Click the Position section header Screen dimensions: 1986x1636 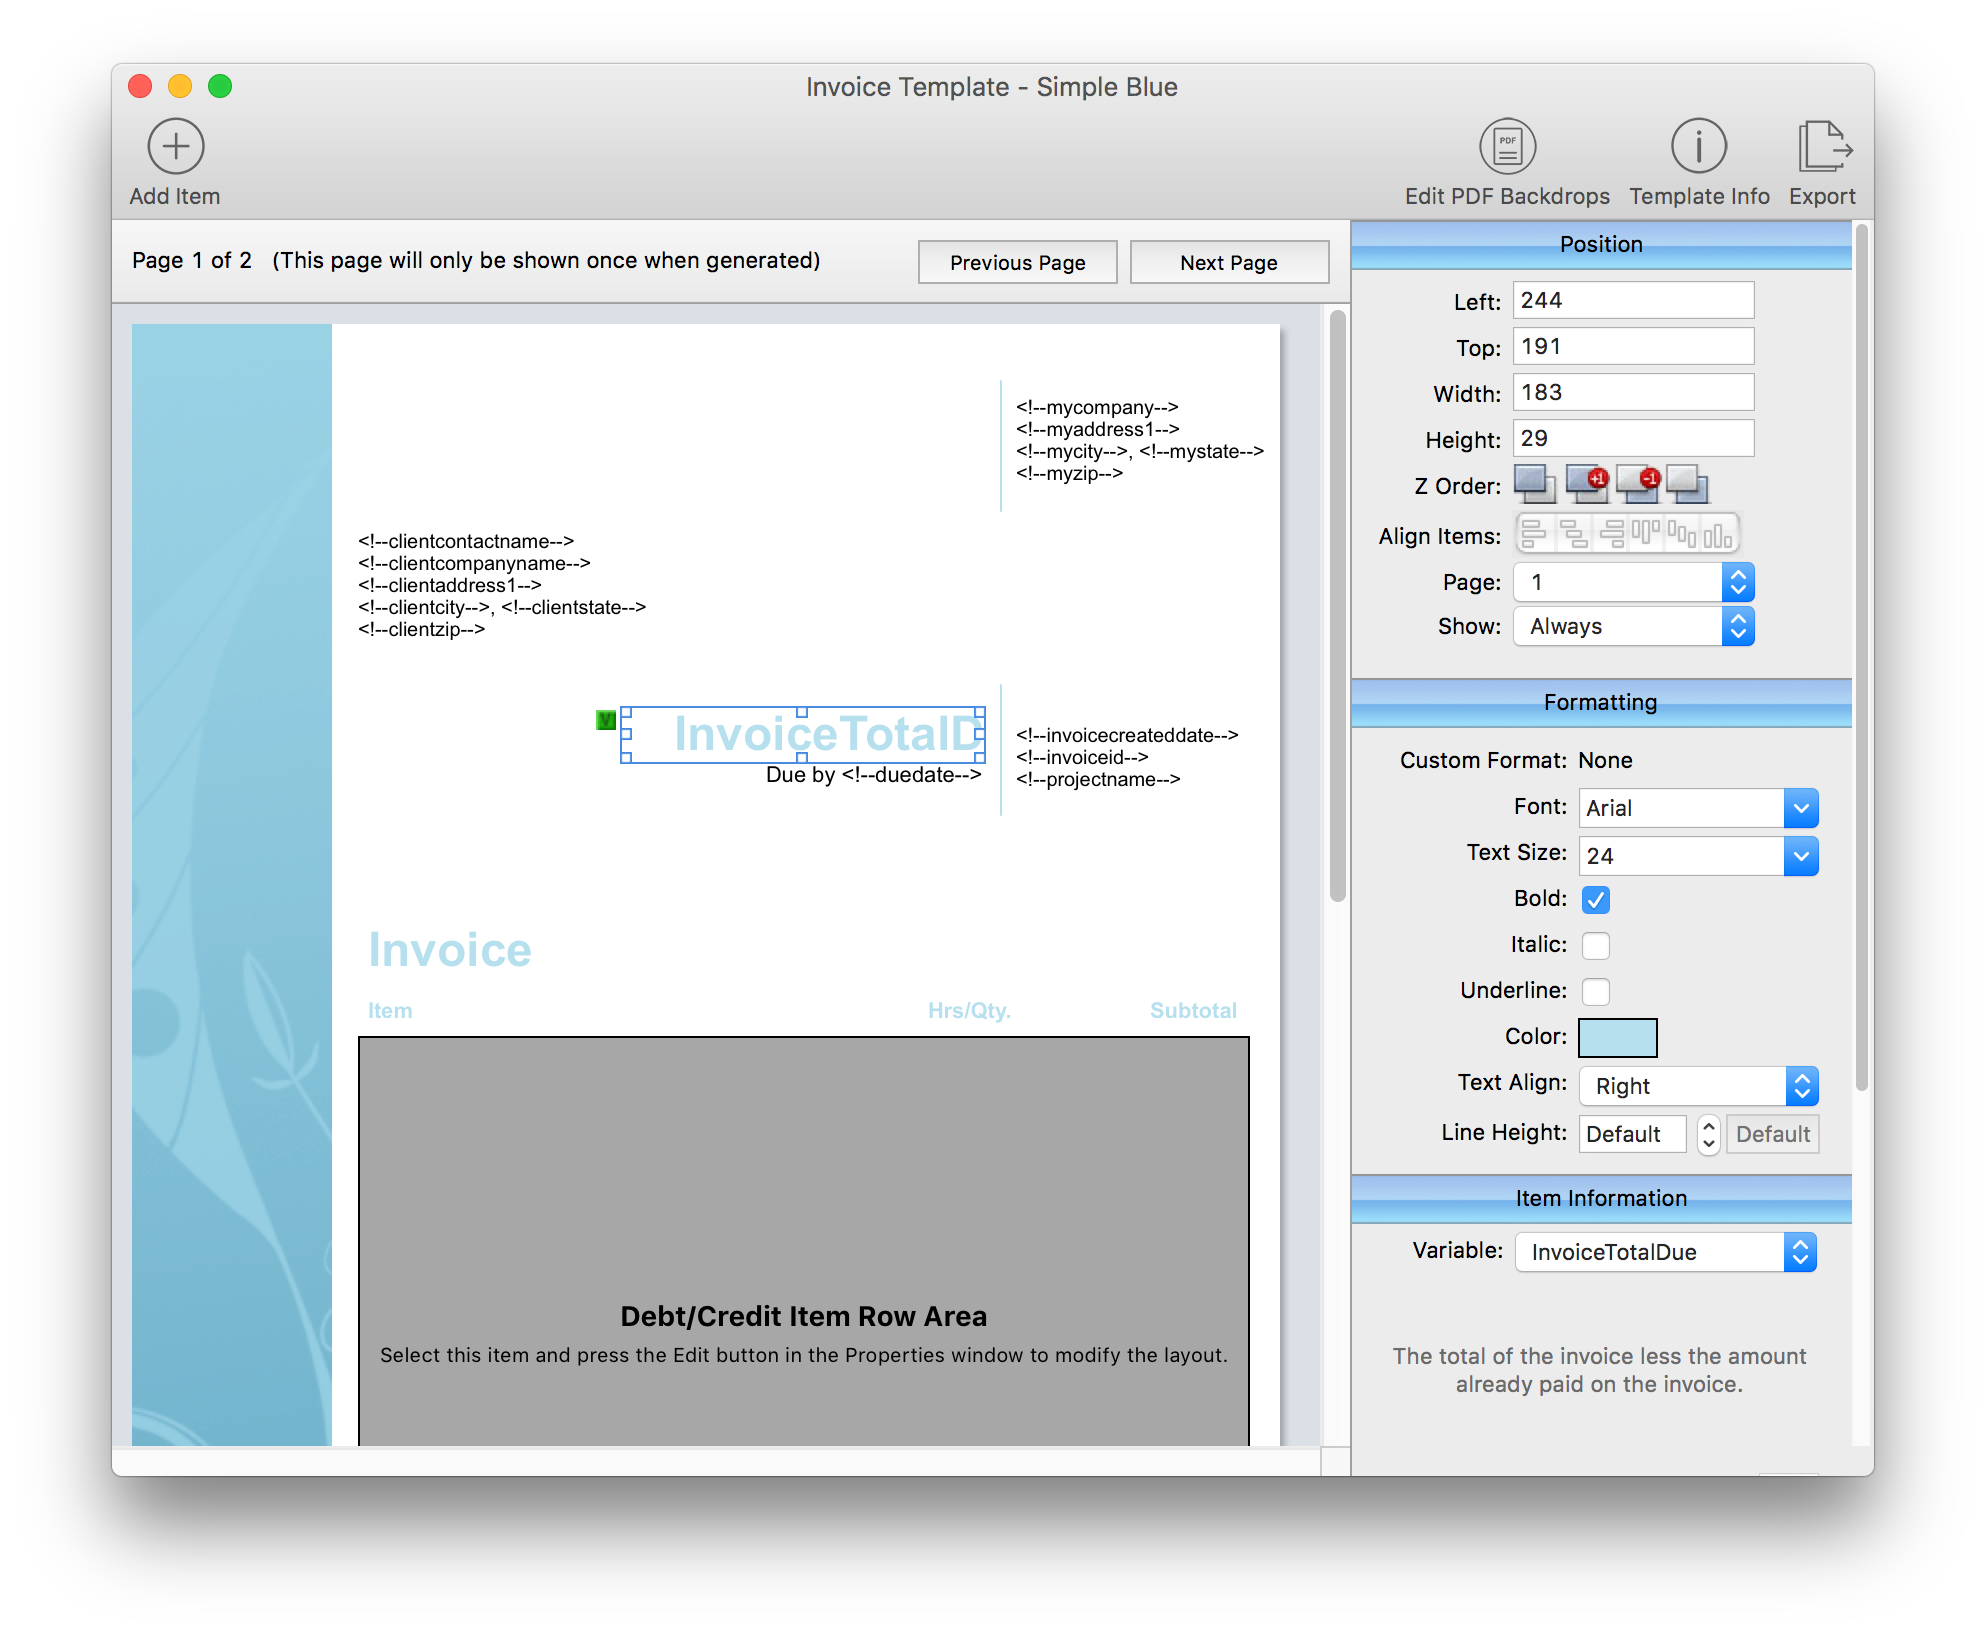click(1601, 245)
